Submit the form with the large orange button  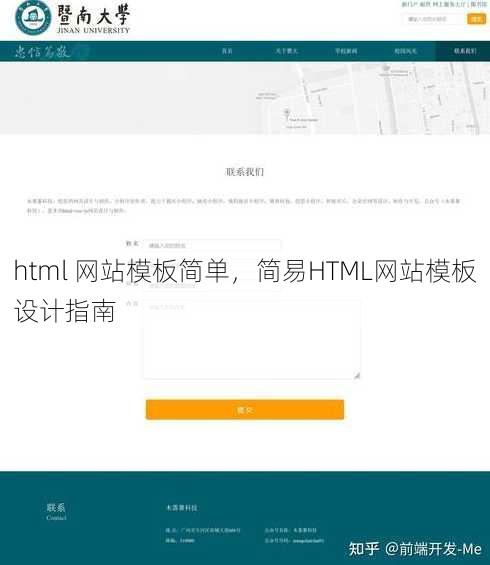[245, 409]
